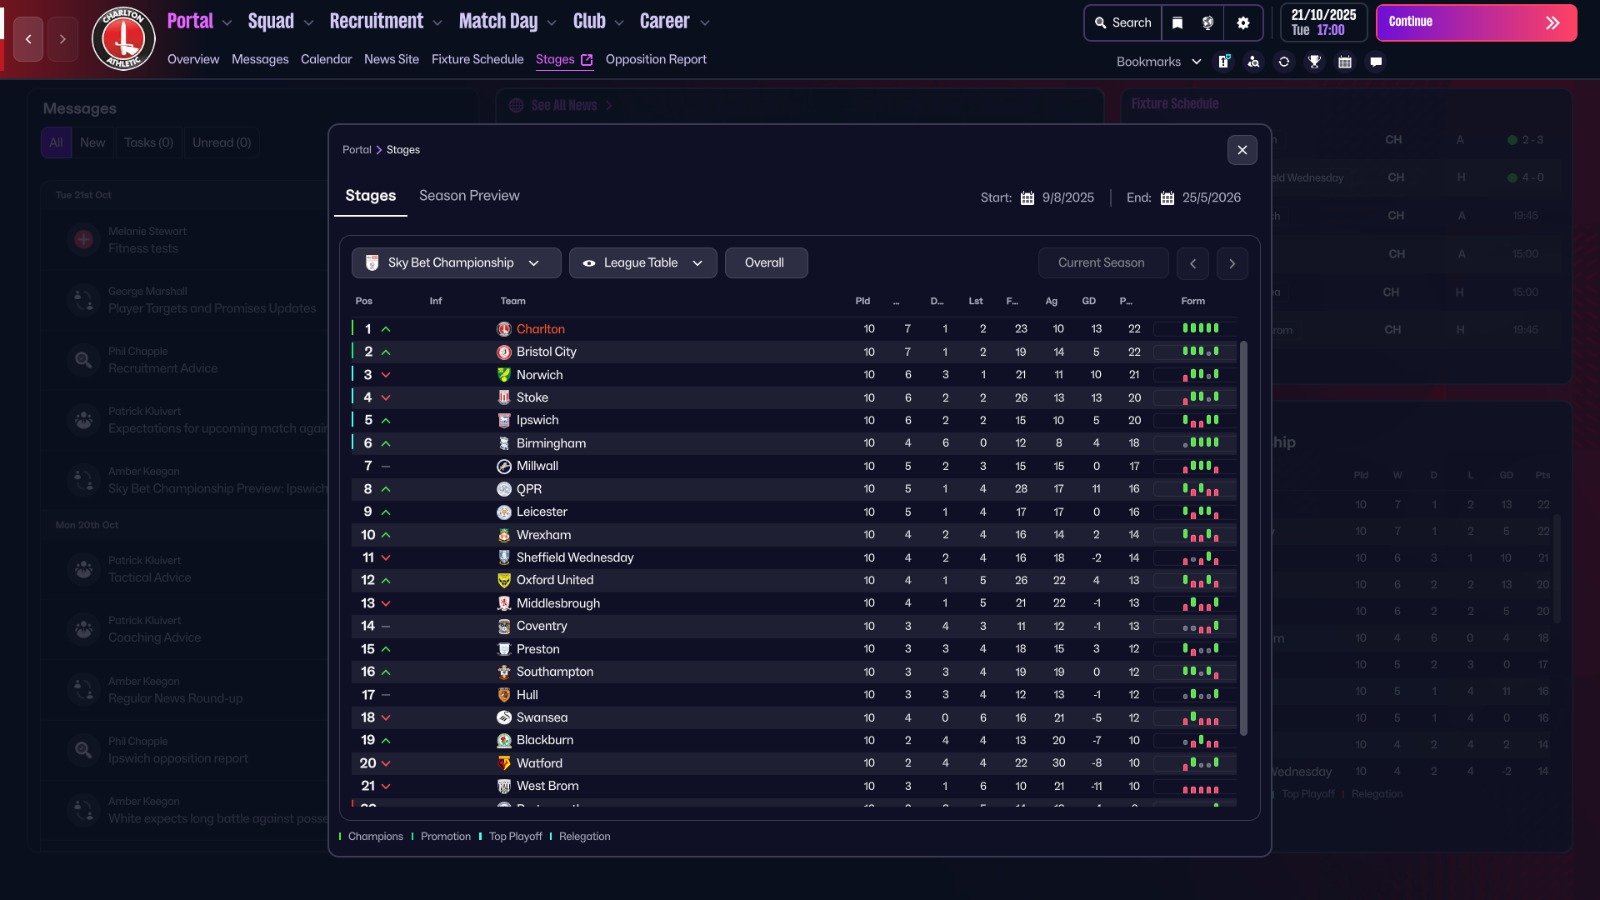The image size is (1600, 900).
Task: Open the Sheffield Wednesday team link
Action: (575, 558)
